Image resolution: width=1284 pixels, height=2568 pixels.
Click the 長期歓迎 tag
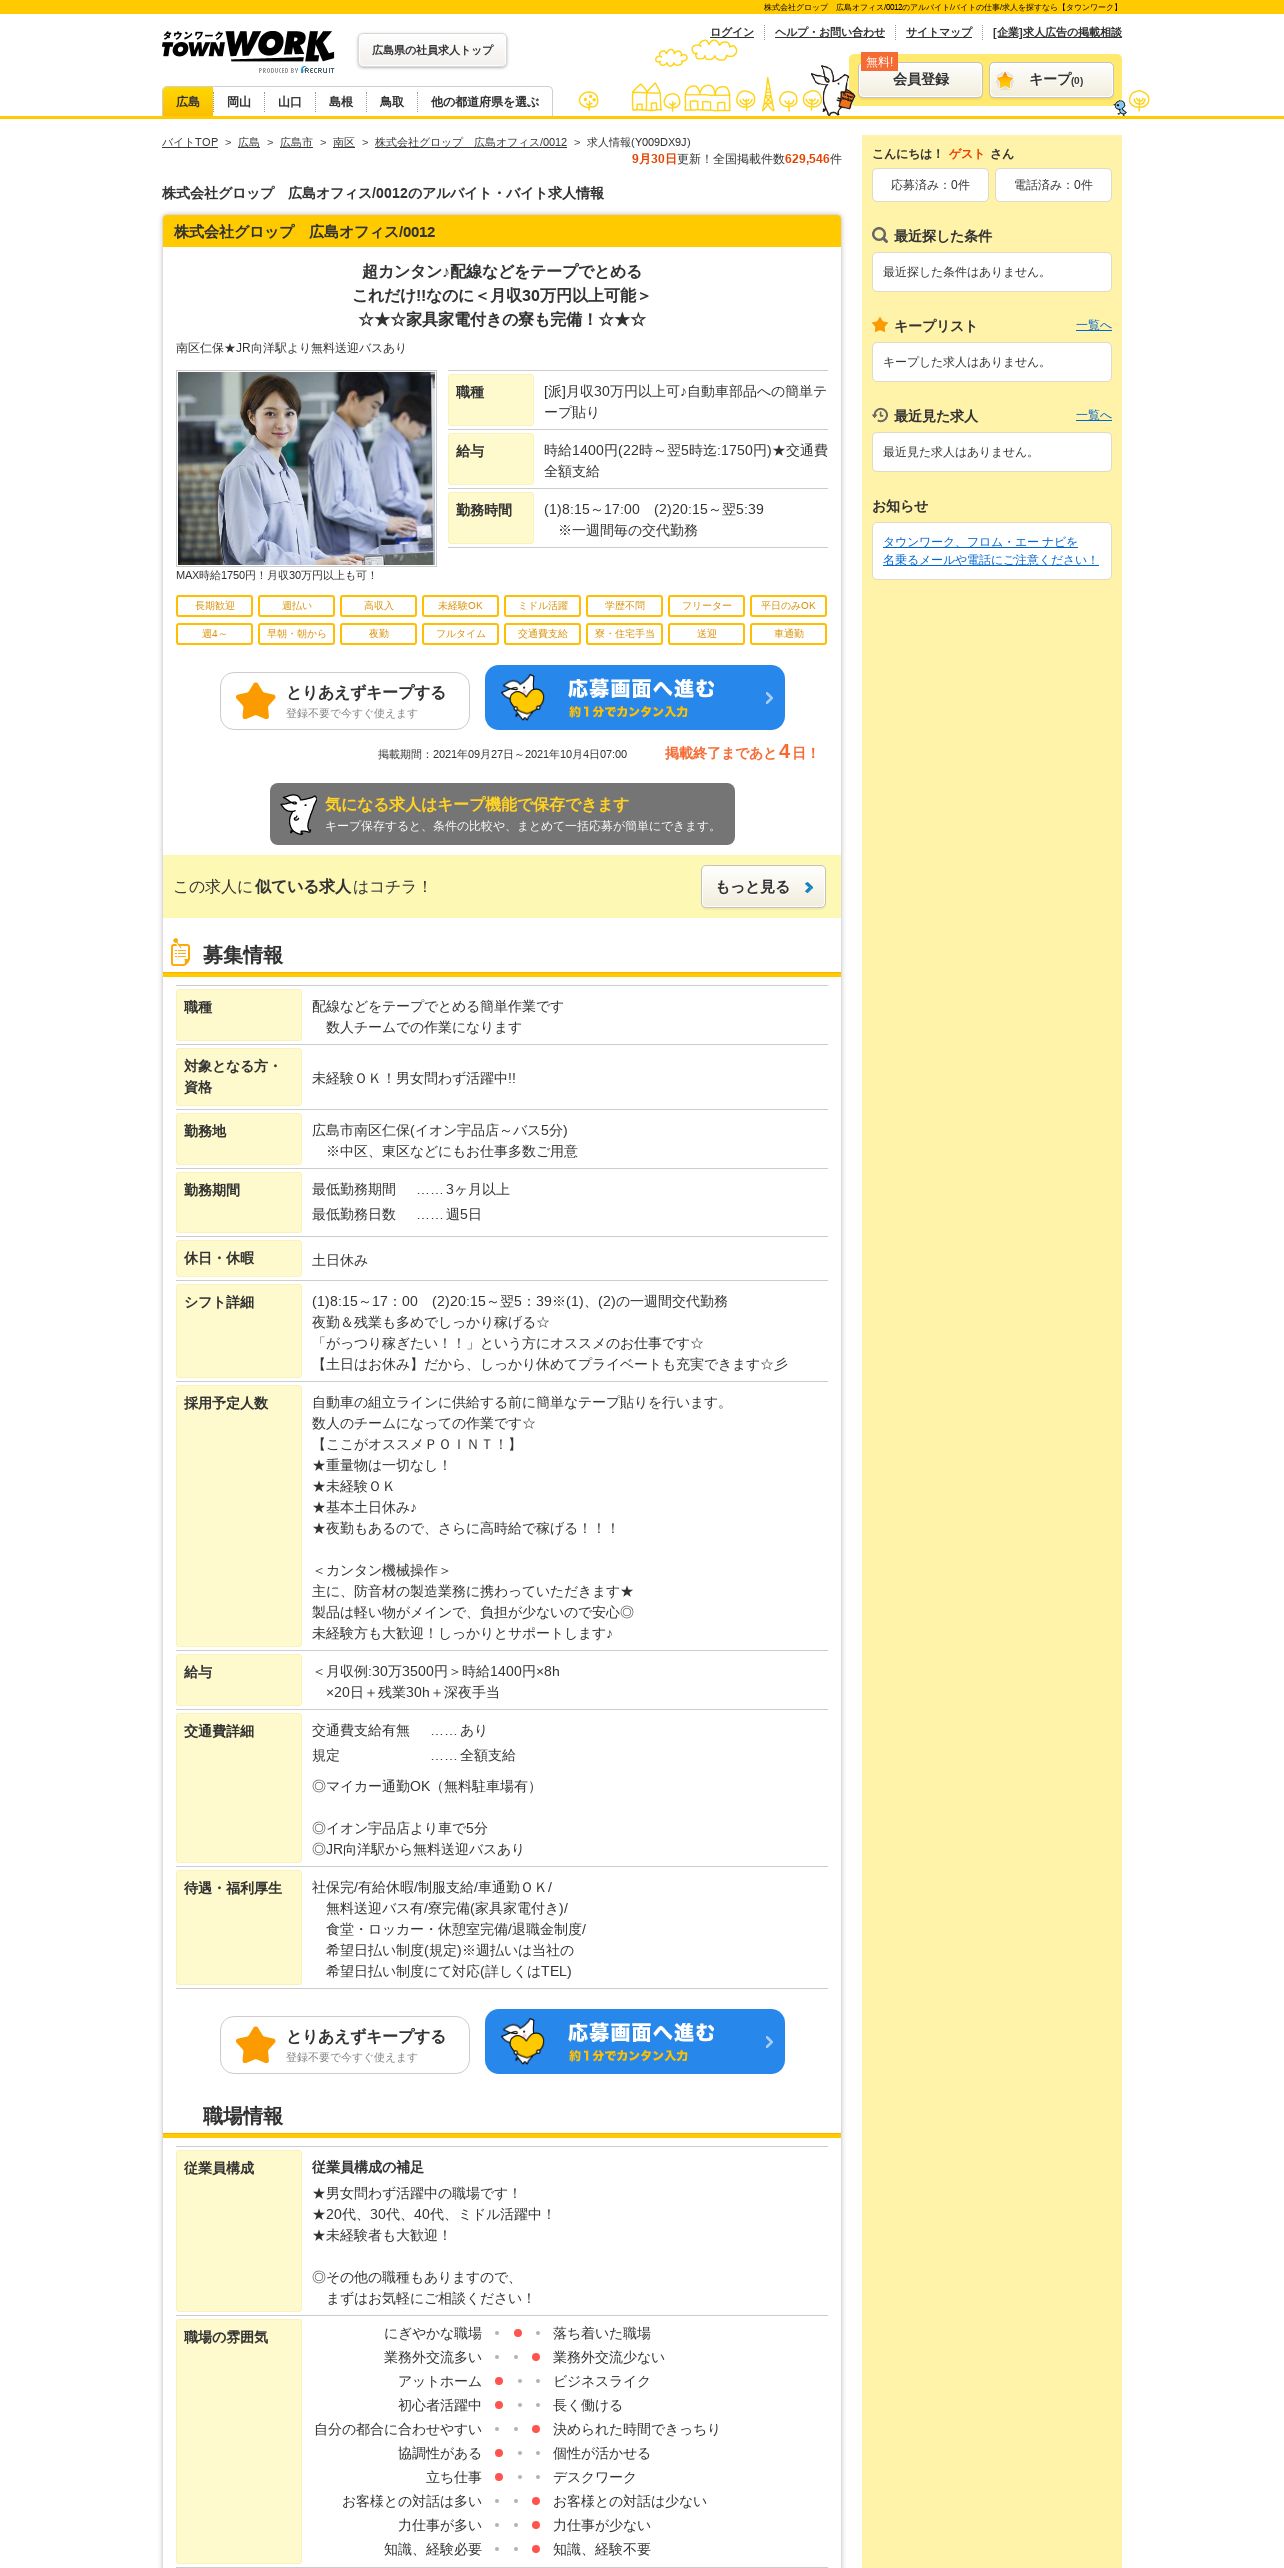pyautogui.click(x=215, y=606)
